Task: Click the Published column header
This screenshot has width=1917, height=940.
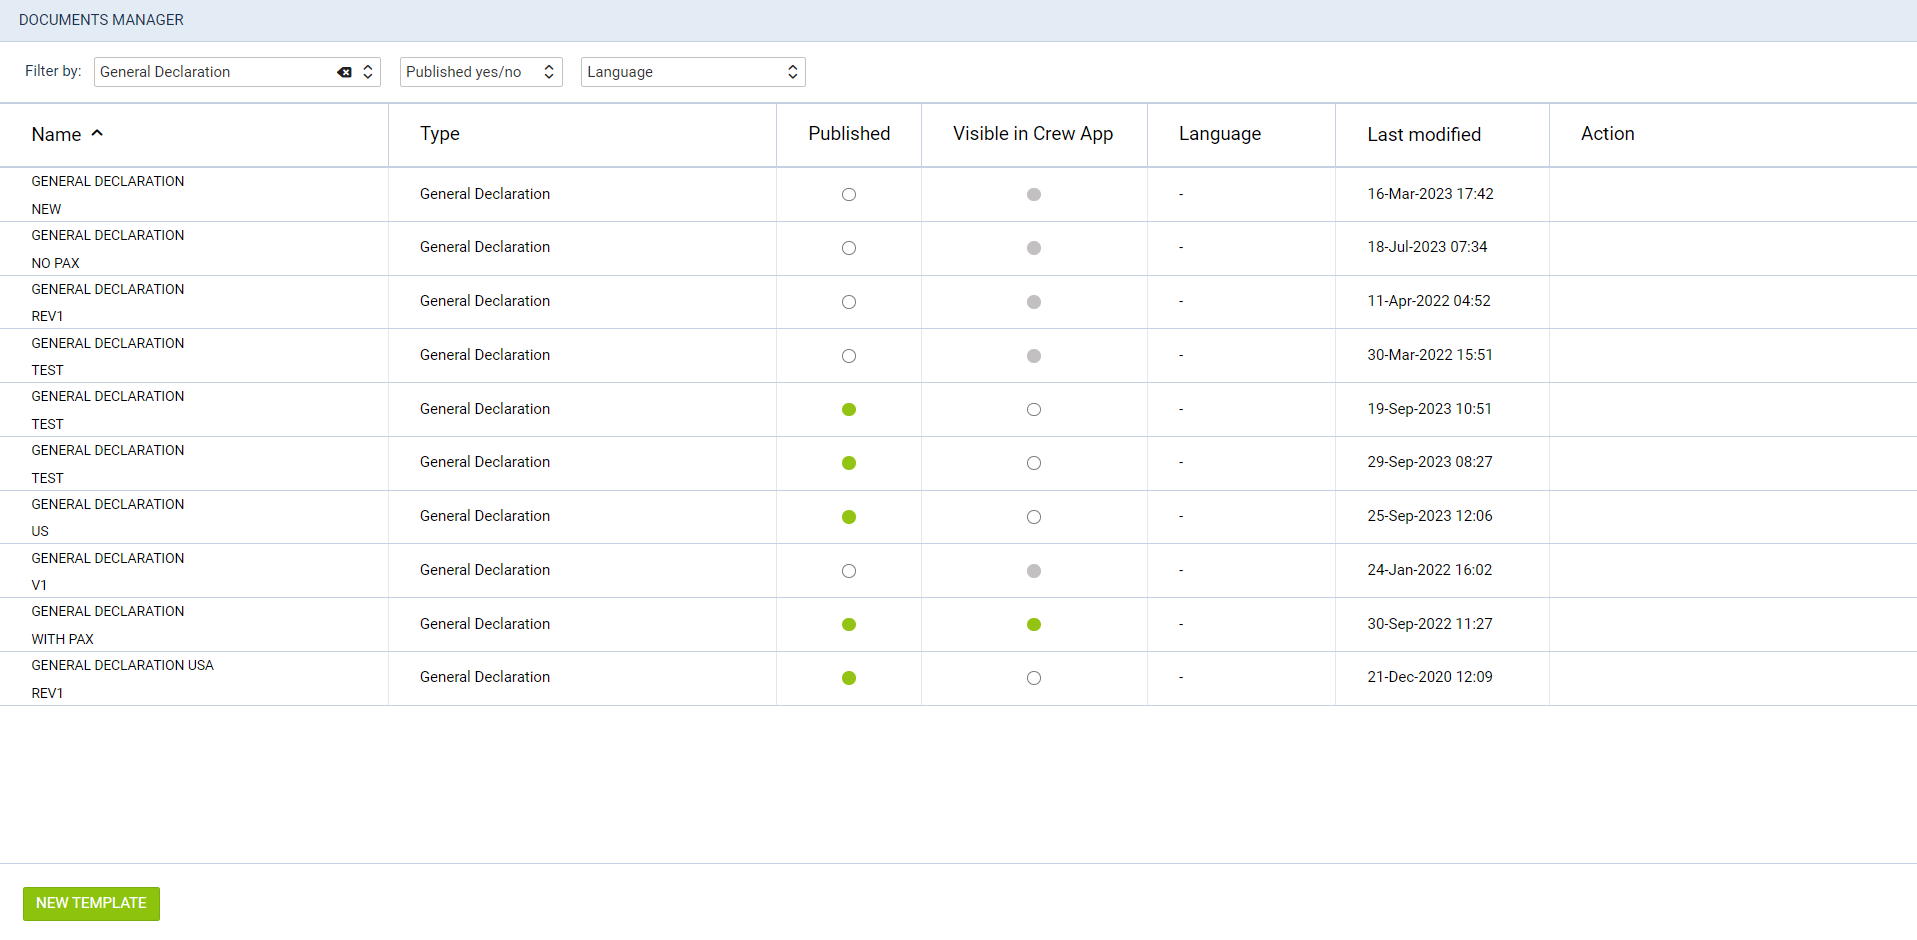Action: coord(849,134)
